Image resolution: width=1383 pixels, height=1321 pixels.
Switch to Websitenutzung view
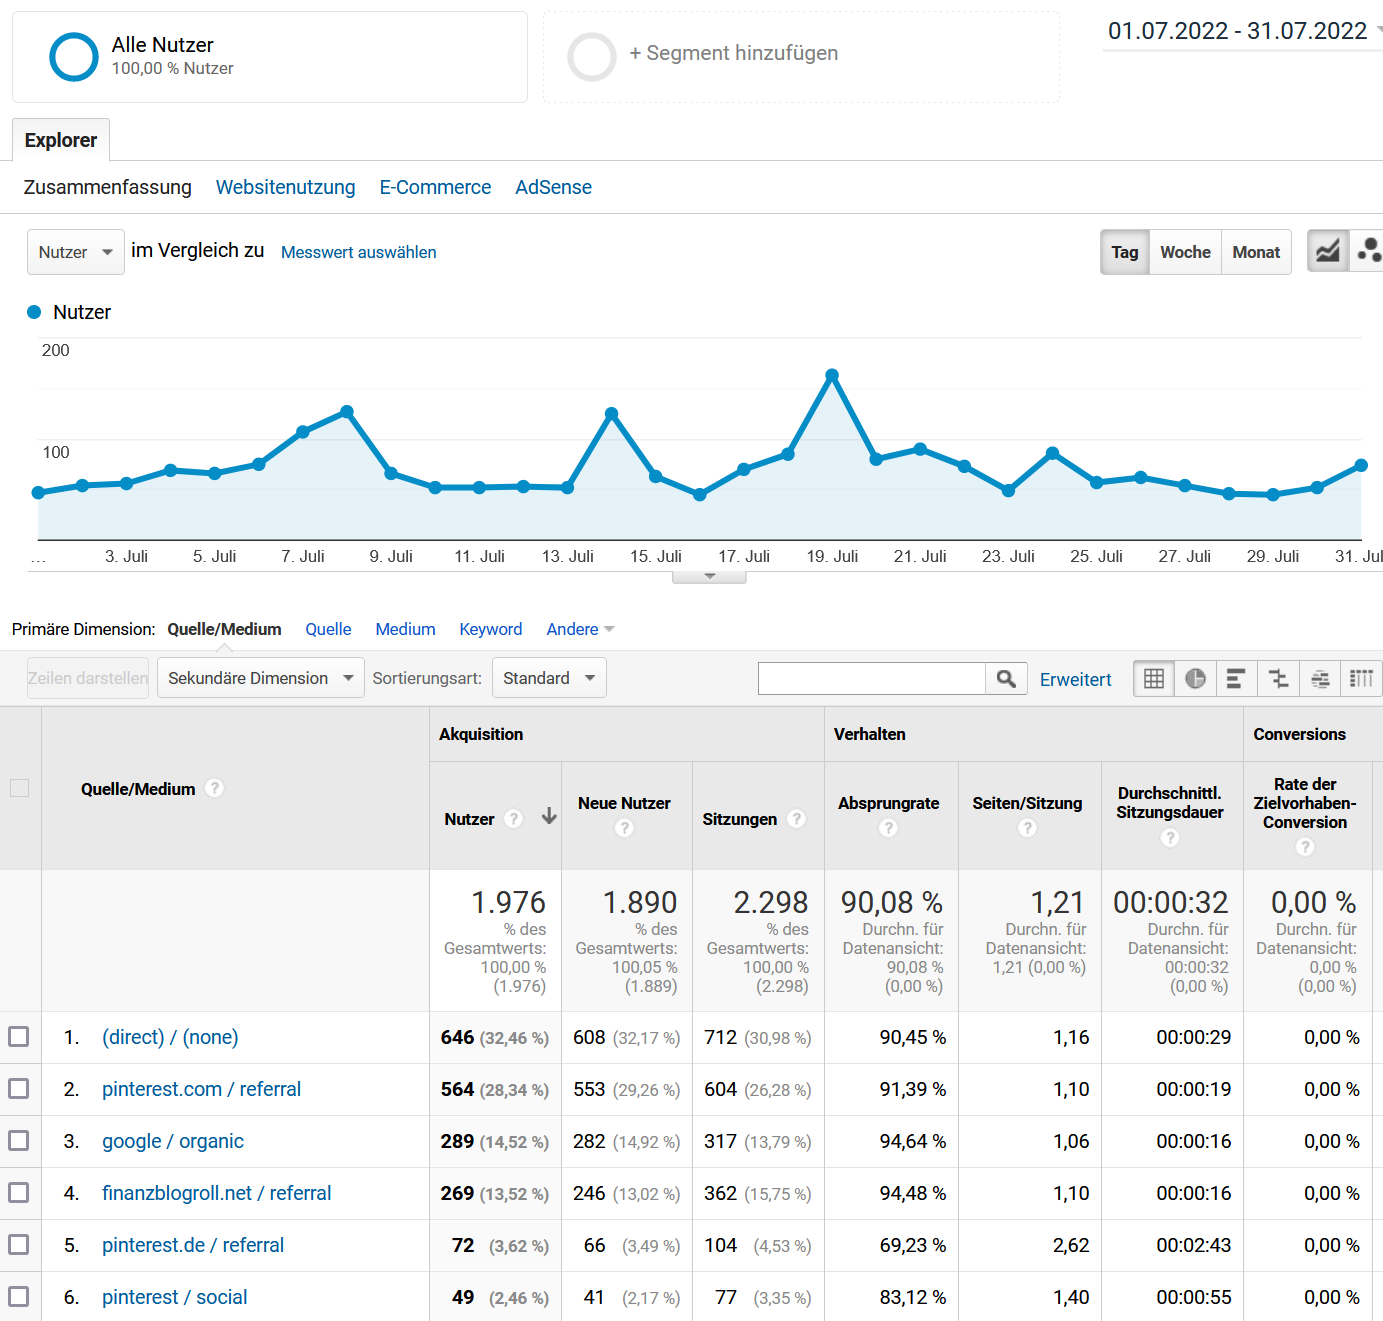point(286,187)
